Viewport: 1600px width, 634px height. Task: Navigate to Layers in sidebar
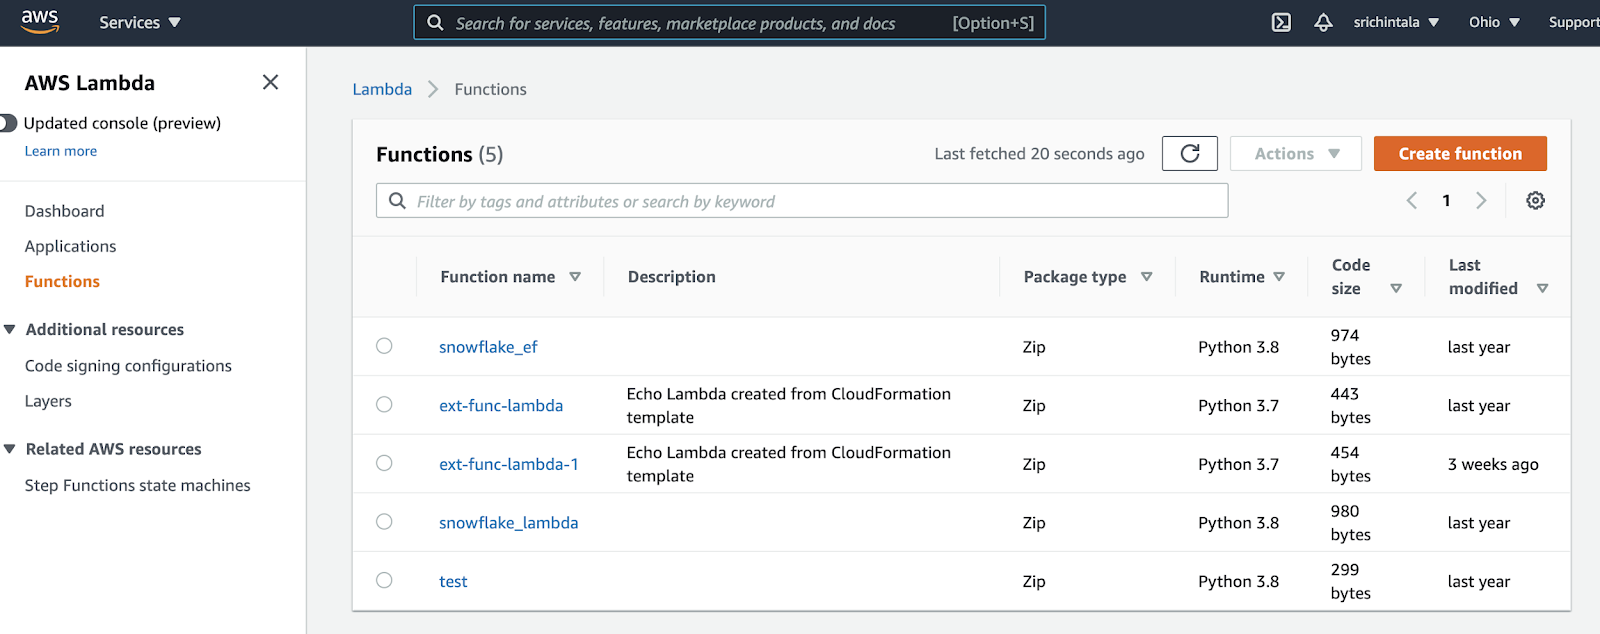48,401
